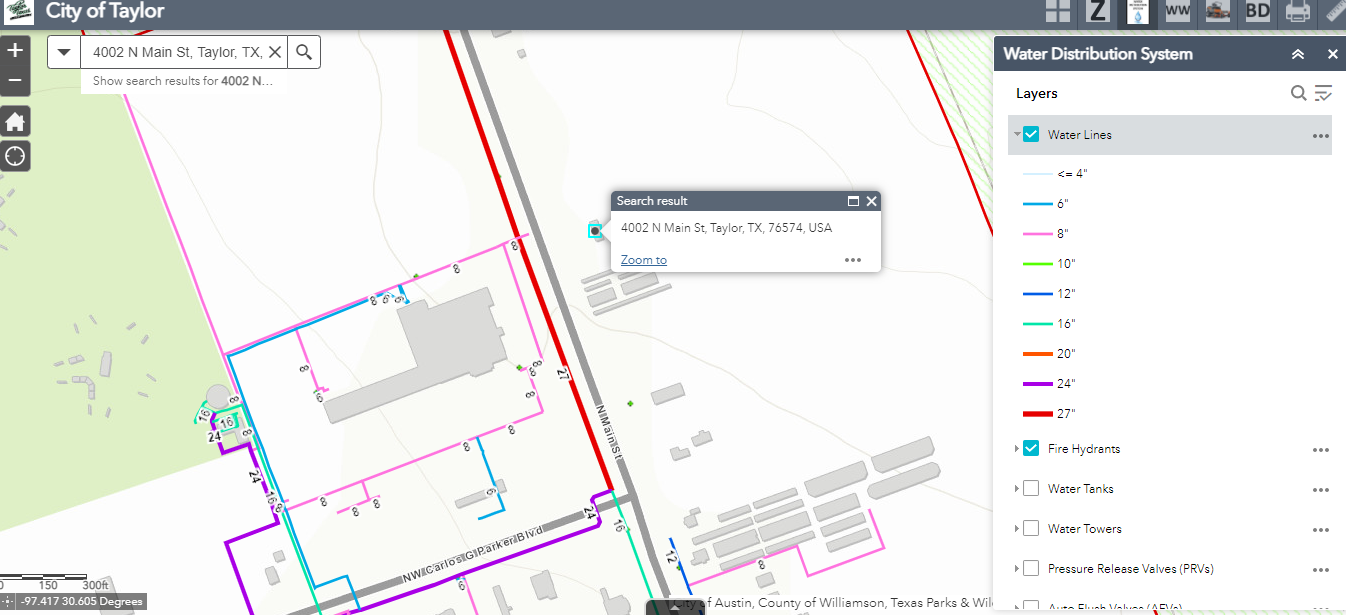
Task: Collapse the Water Distribution System panel
Action: [1297, 54]
